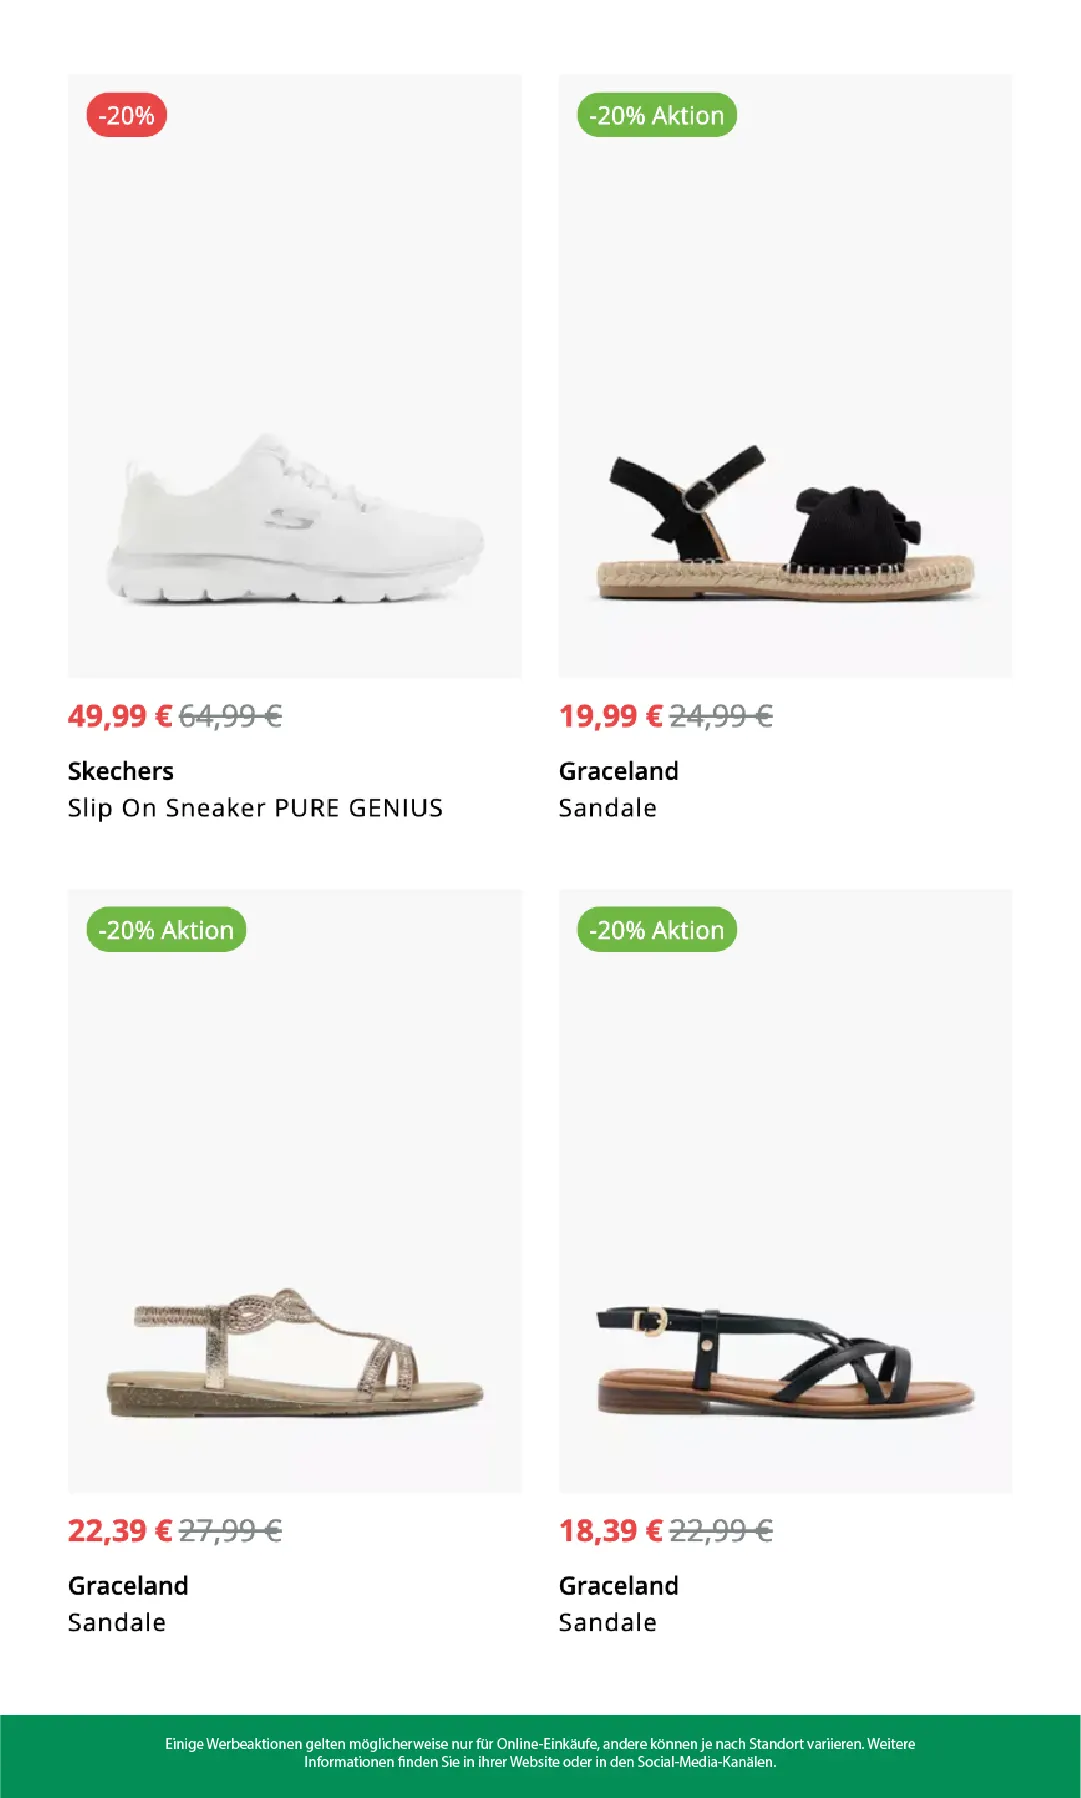
Task: Click the 19,99 € sale price
Action: click(x=611, y=716)
